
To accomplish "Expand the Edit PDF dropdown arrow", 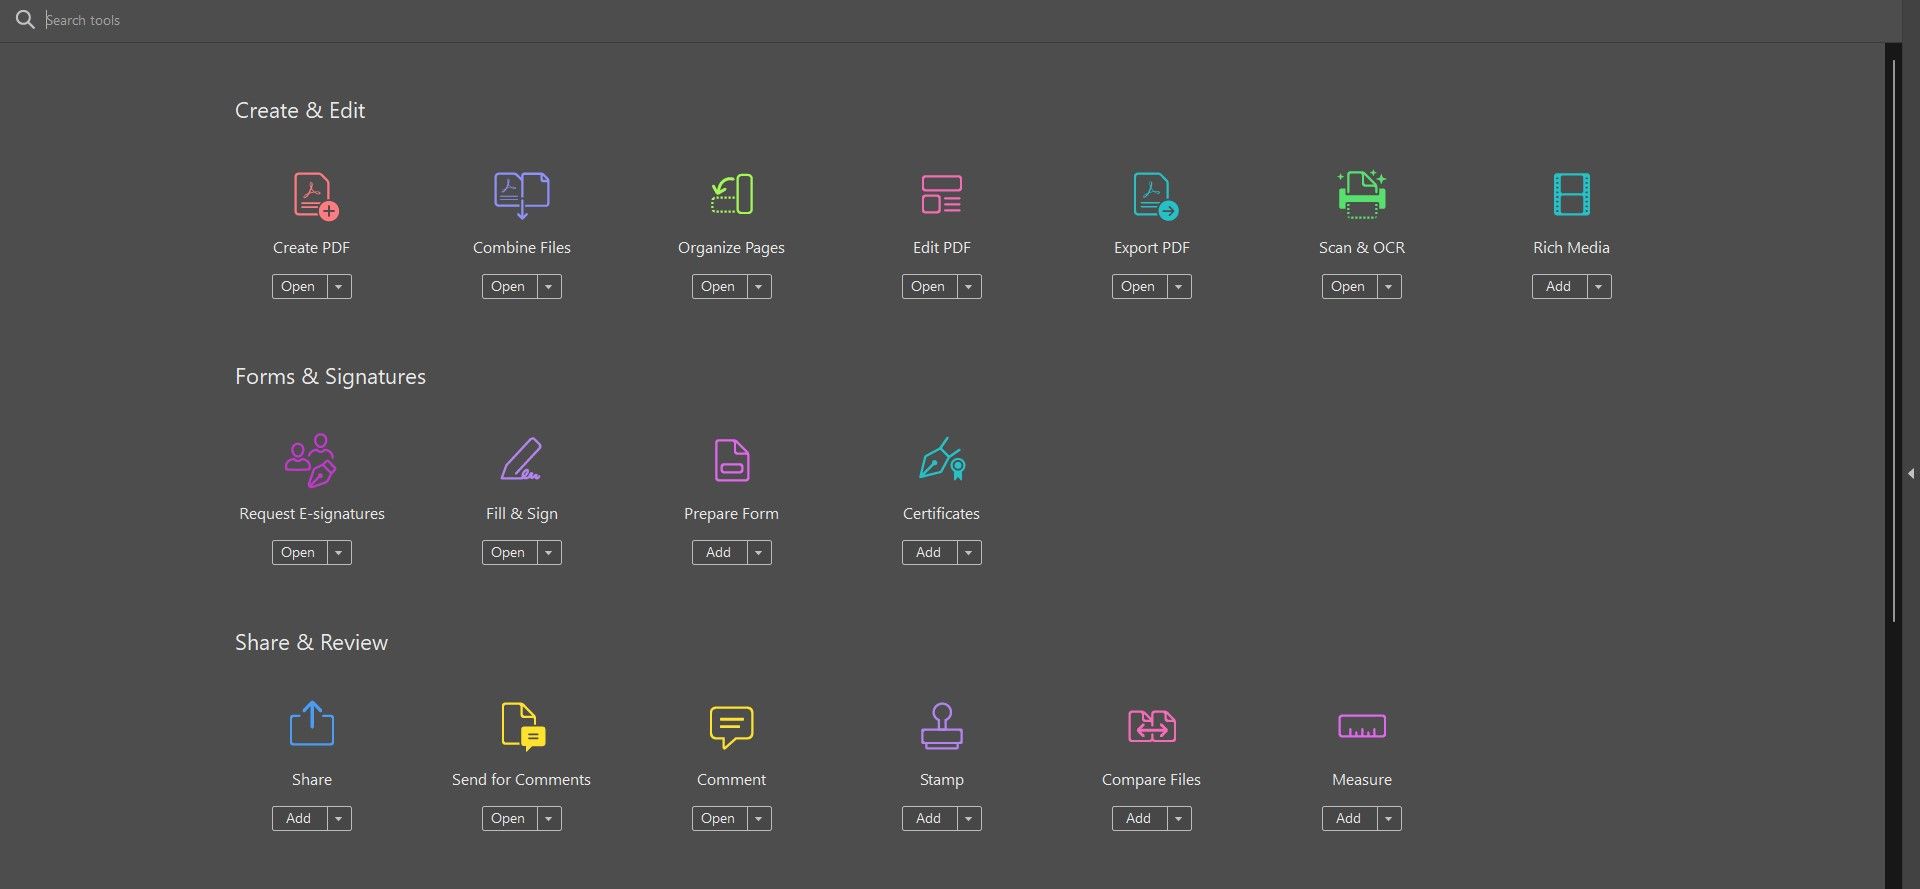I will (969, 287).
